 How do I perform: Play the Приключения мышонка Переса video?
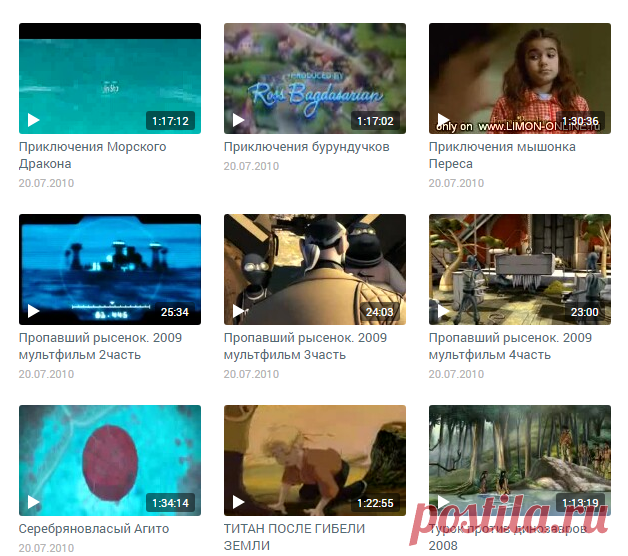point(444,120)
